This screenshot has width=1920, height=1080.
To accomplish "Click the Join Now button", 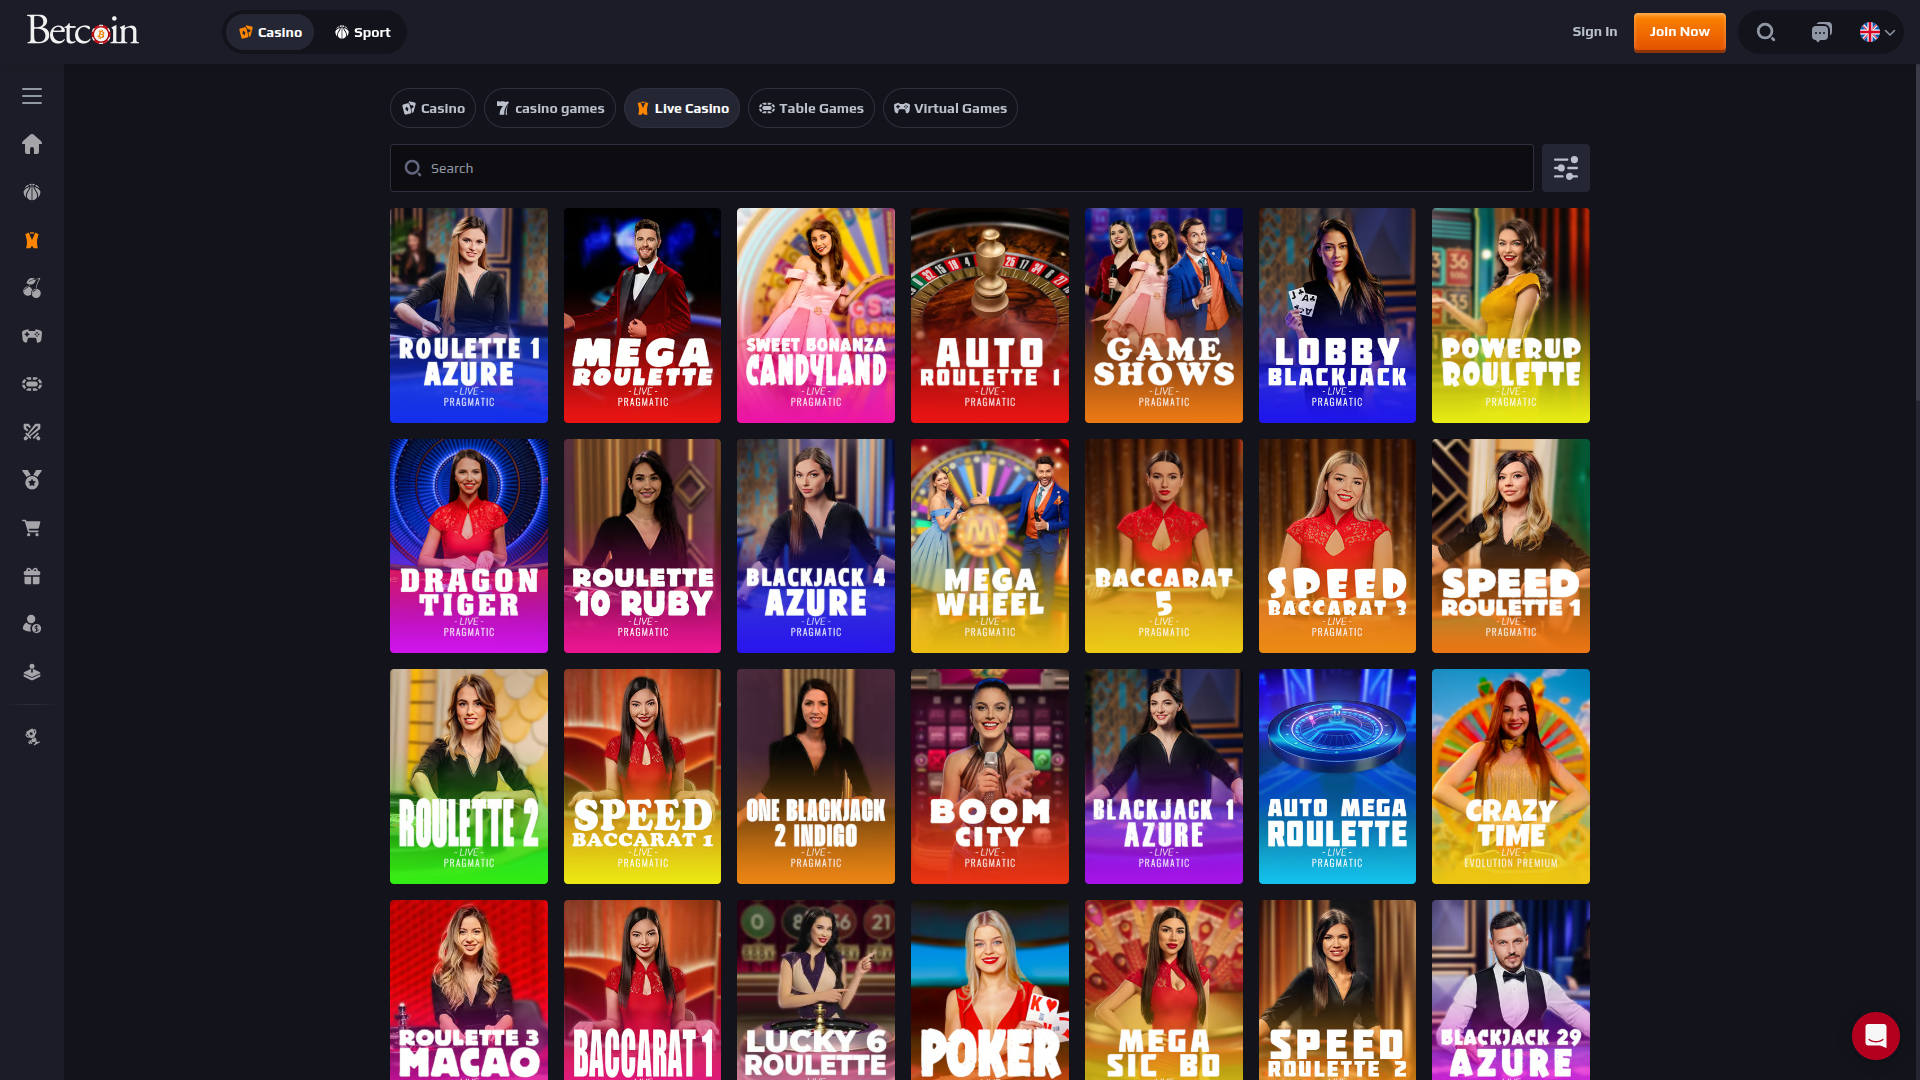I will pos(1679,31).
